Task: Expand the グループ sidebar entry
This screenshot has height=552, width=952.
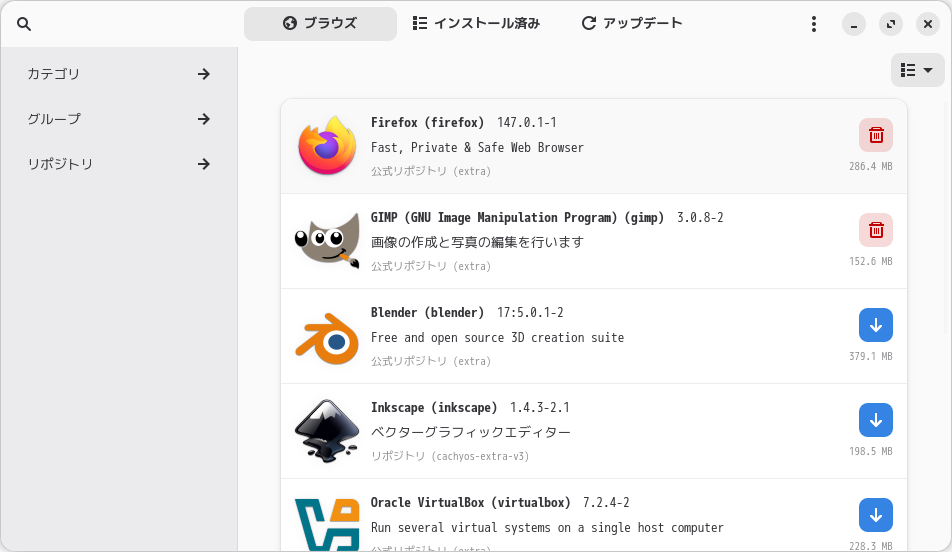Action: [118, 119]
